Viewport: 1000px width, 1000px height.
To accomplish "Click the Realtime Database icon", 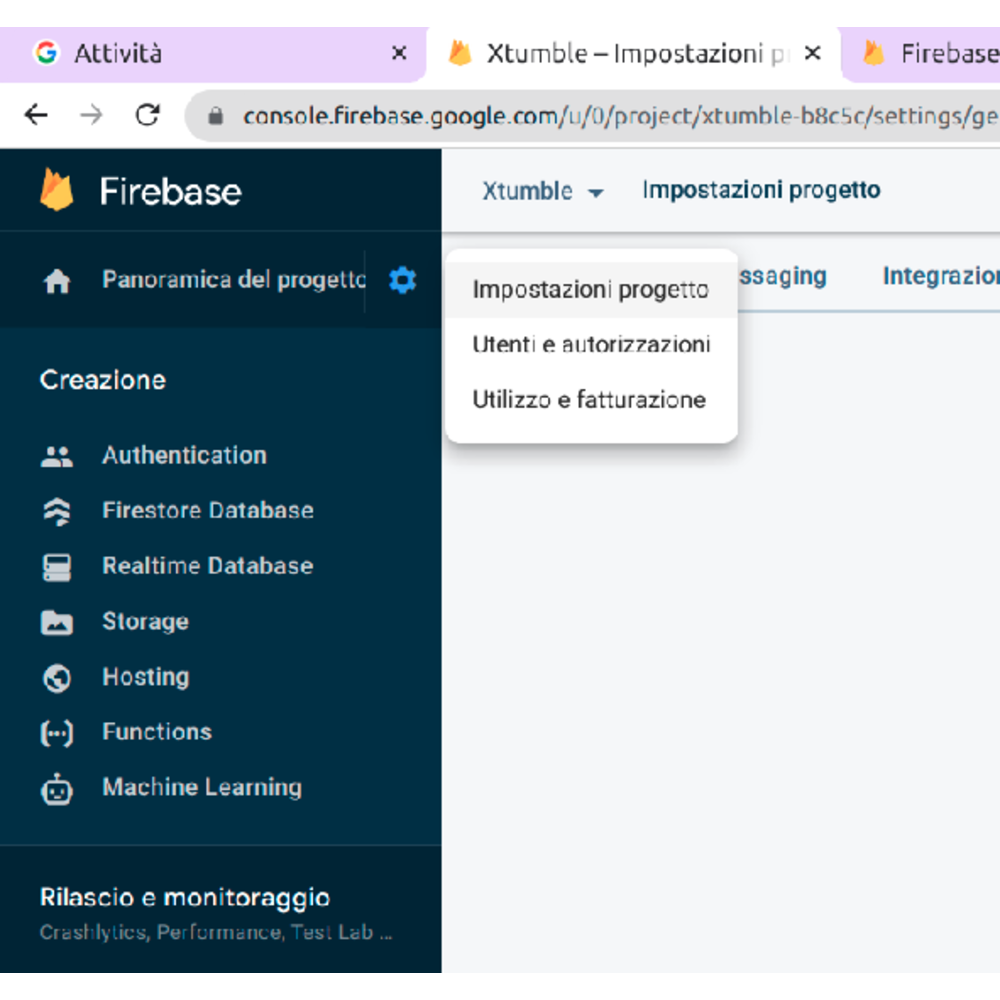I will (x=57, y=567).
